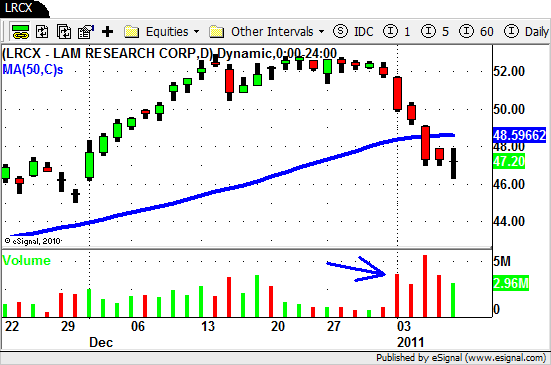
Task: Click the green 2.96M volume tag
Action: 511,283
